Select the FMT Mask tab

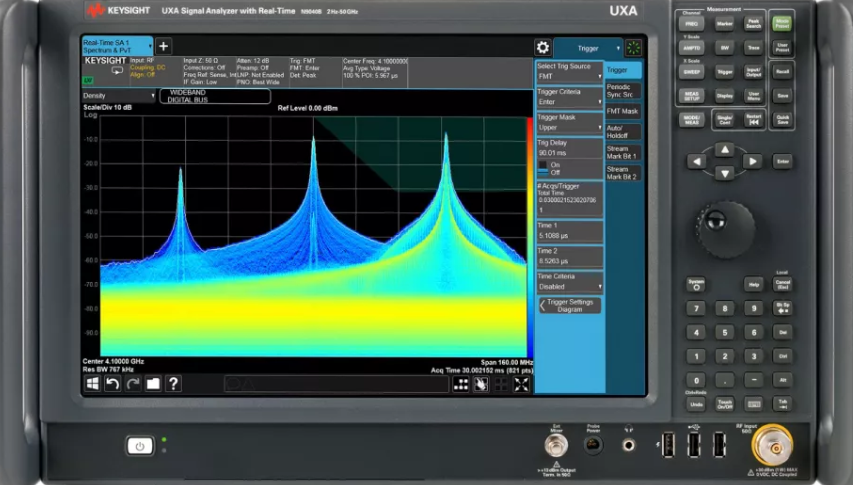tap(623, 111)
